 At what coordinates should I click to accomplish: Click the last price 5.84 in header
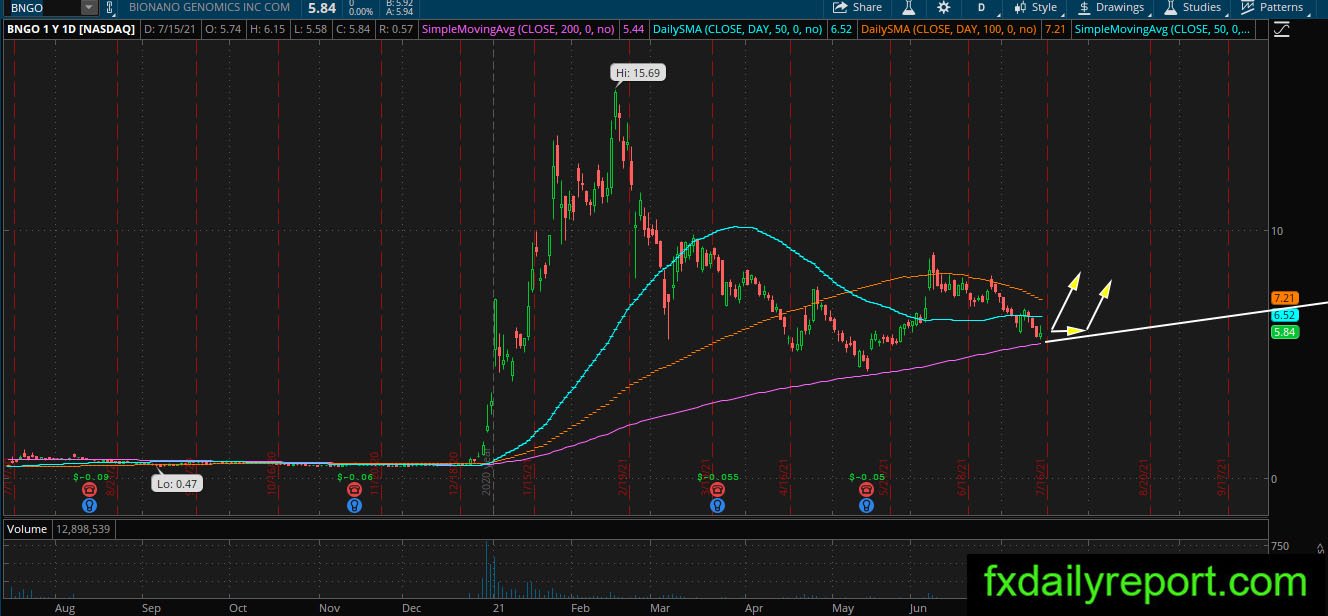tap(321, 8)
